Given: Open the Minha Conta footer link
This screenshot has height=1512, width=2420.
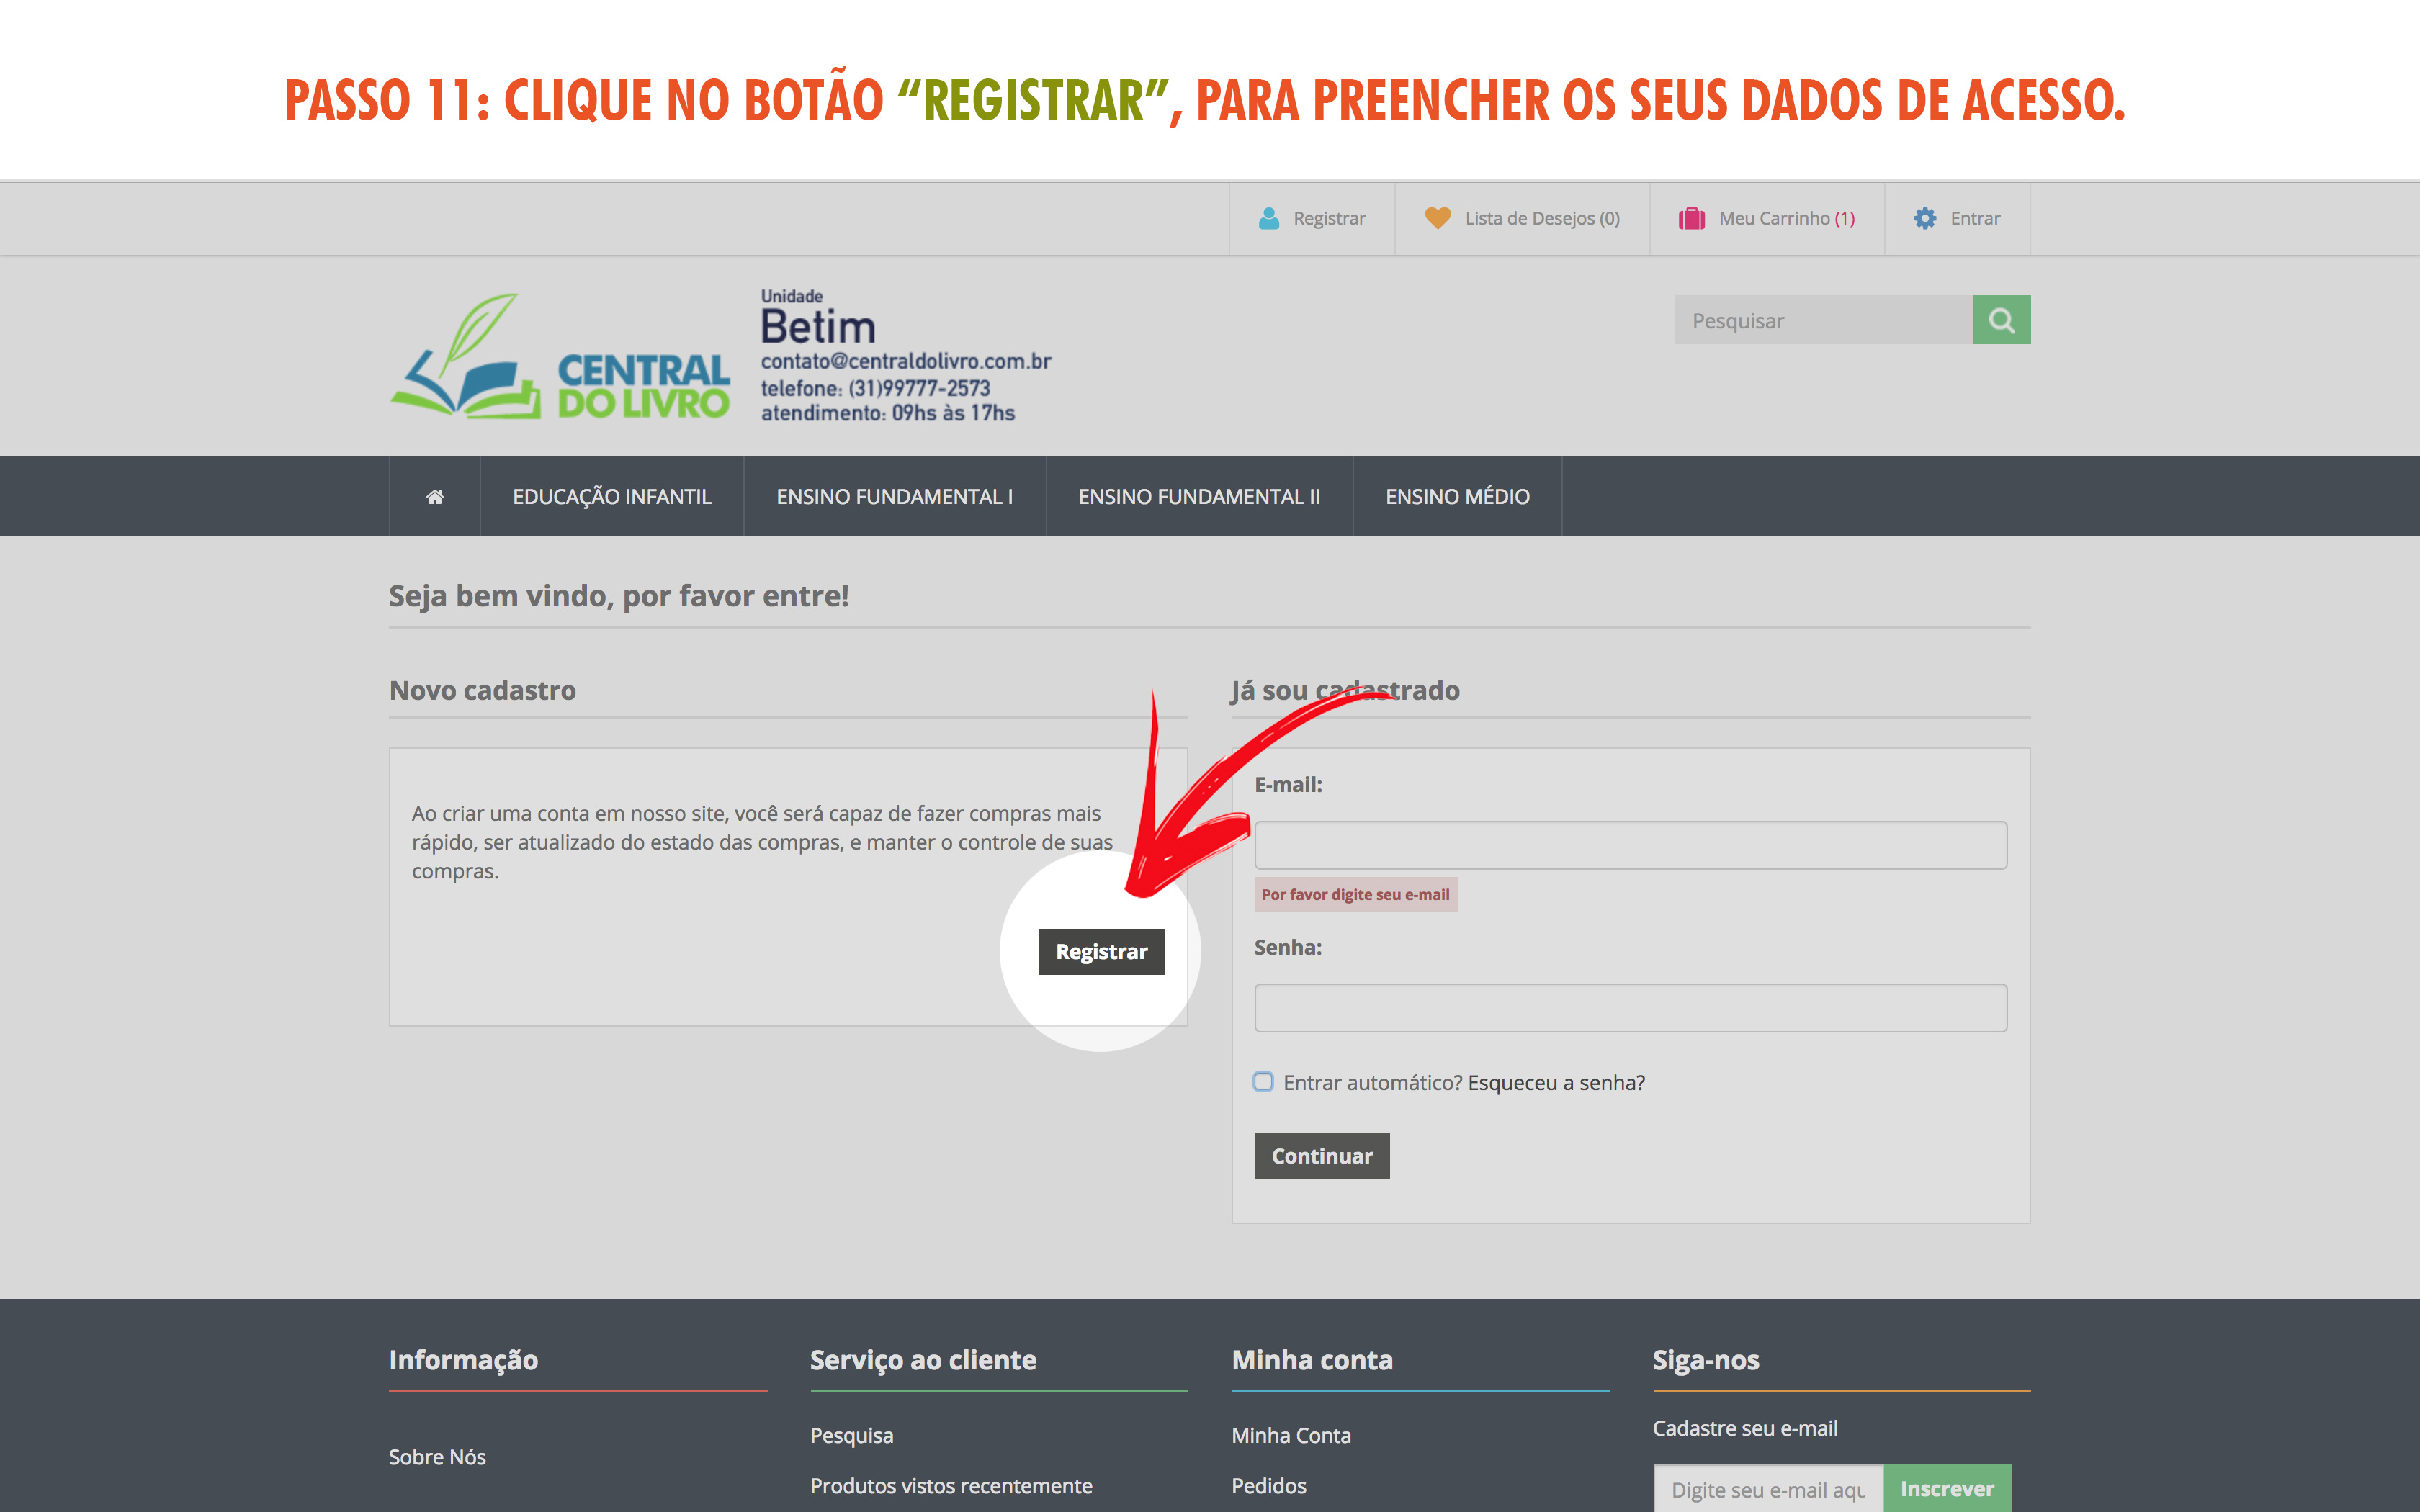Looking at the screenshot, I should 1290,1436.
